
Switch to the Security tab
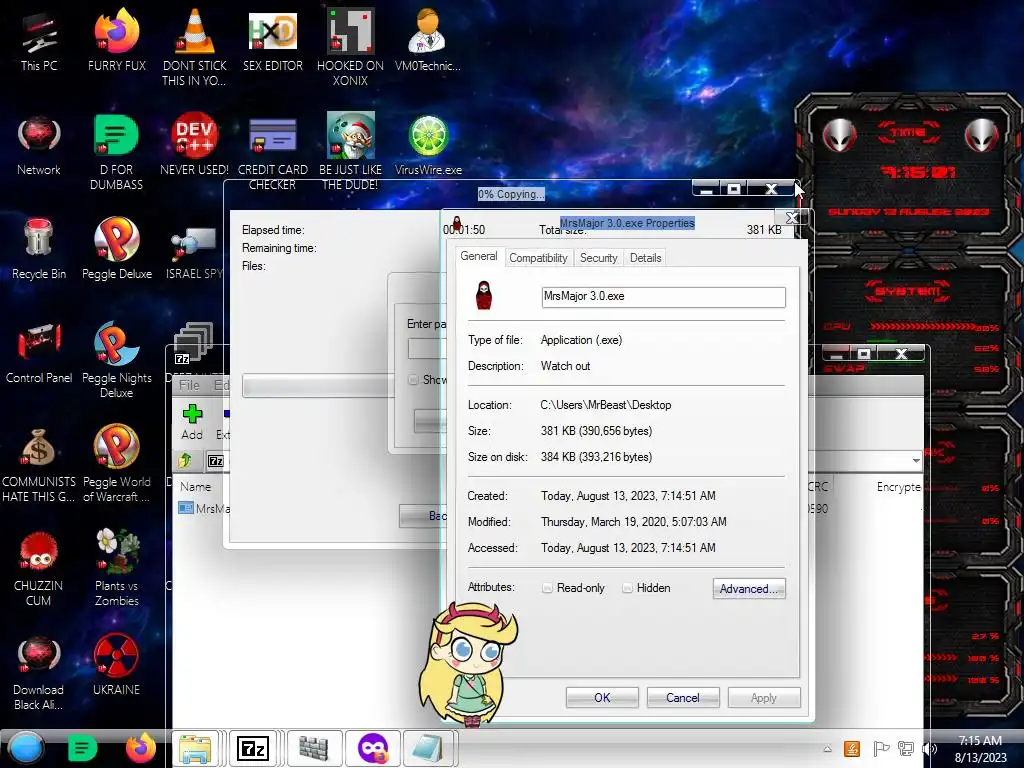(x=598, y=258)
